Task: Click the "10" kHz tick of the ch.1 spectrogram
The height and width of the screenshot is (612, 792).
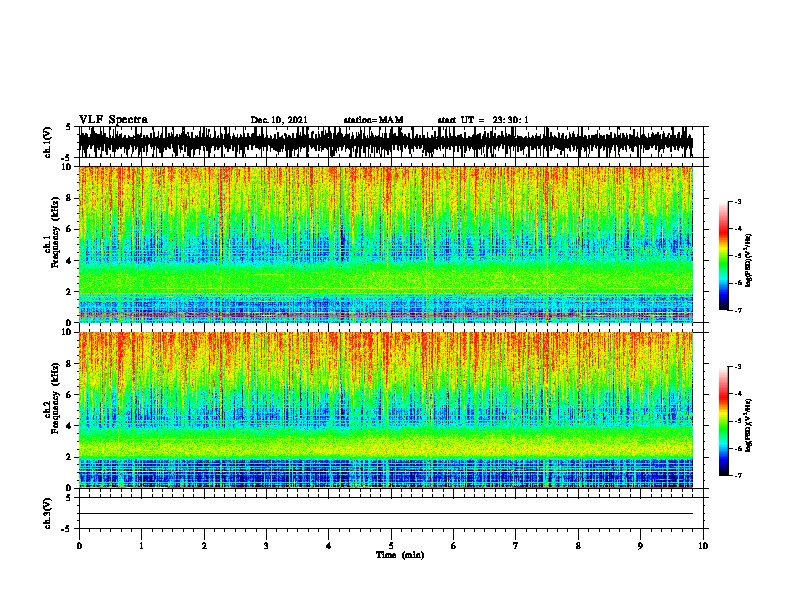Action: point(68,167)
